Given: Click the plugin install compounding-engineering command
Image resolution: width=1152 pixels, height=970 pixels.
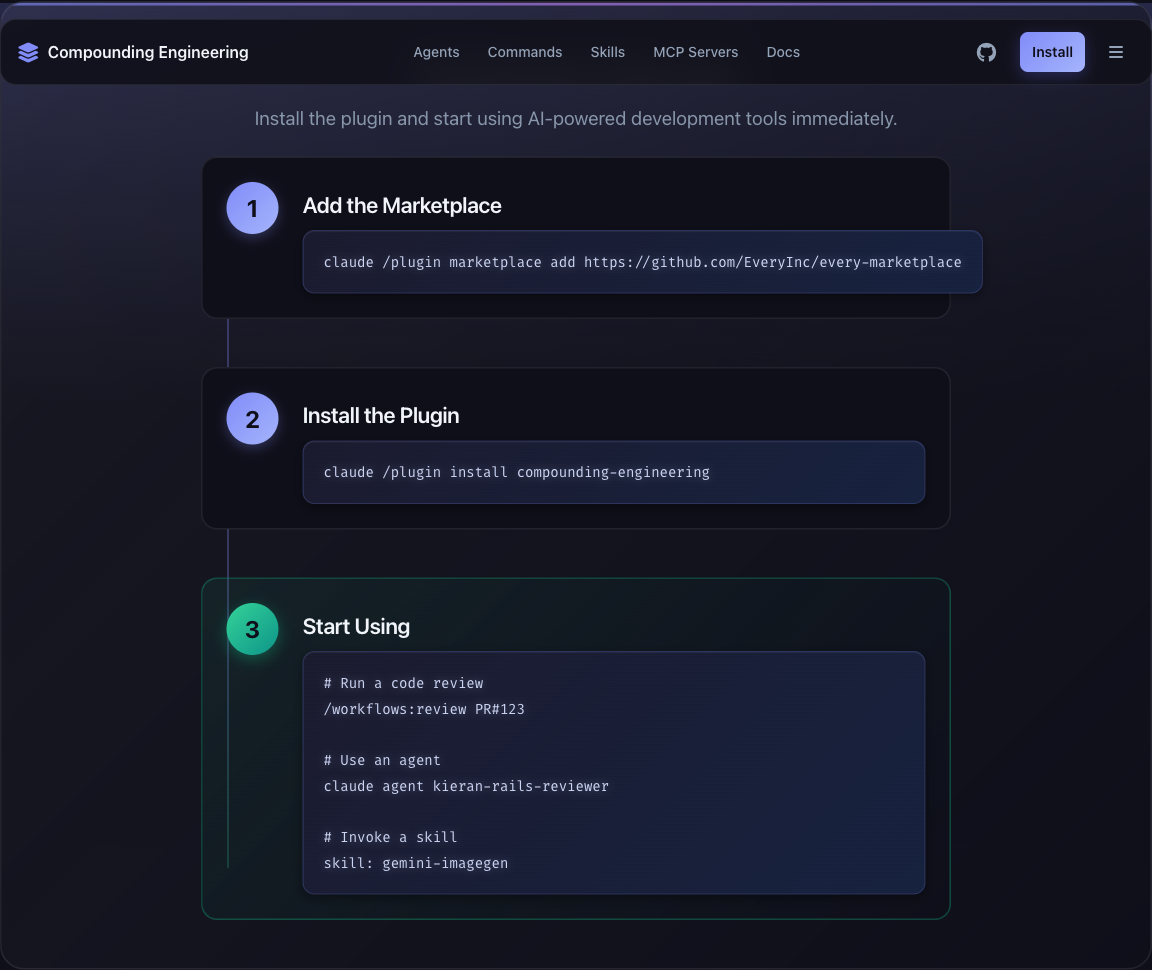Looking at the screenshot, I should 516,472.
